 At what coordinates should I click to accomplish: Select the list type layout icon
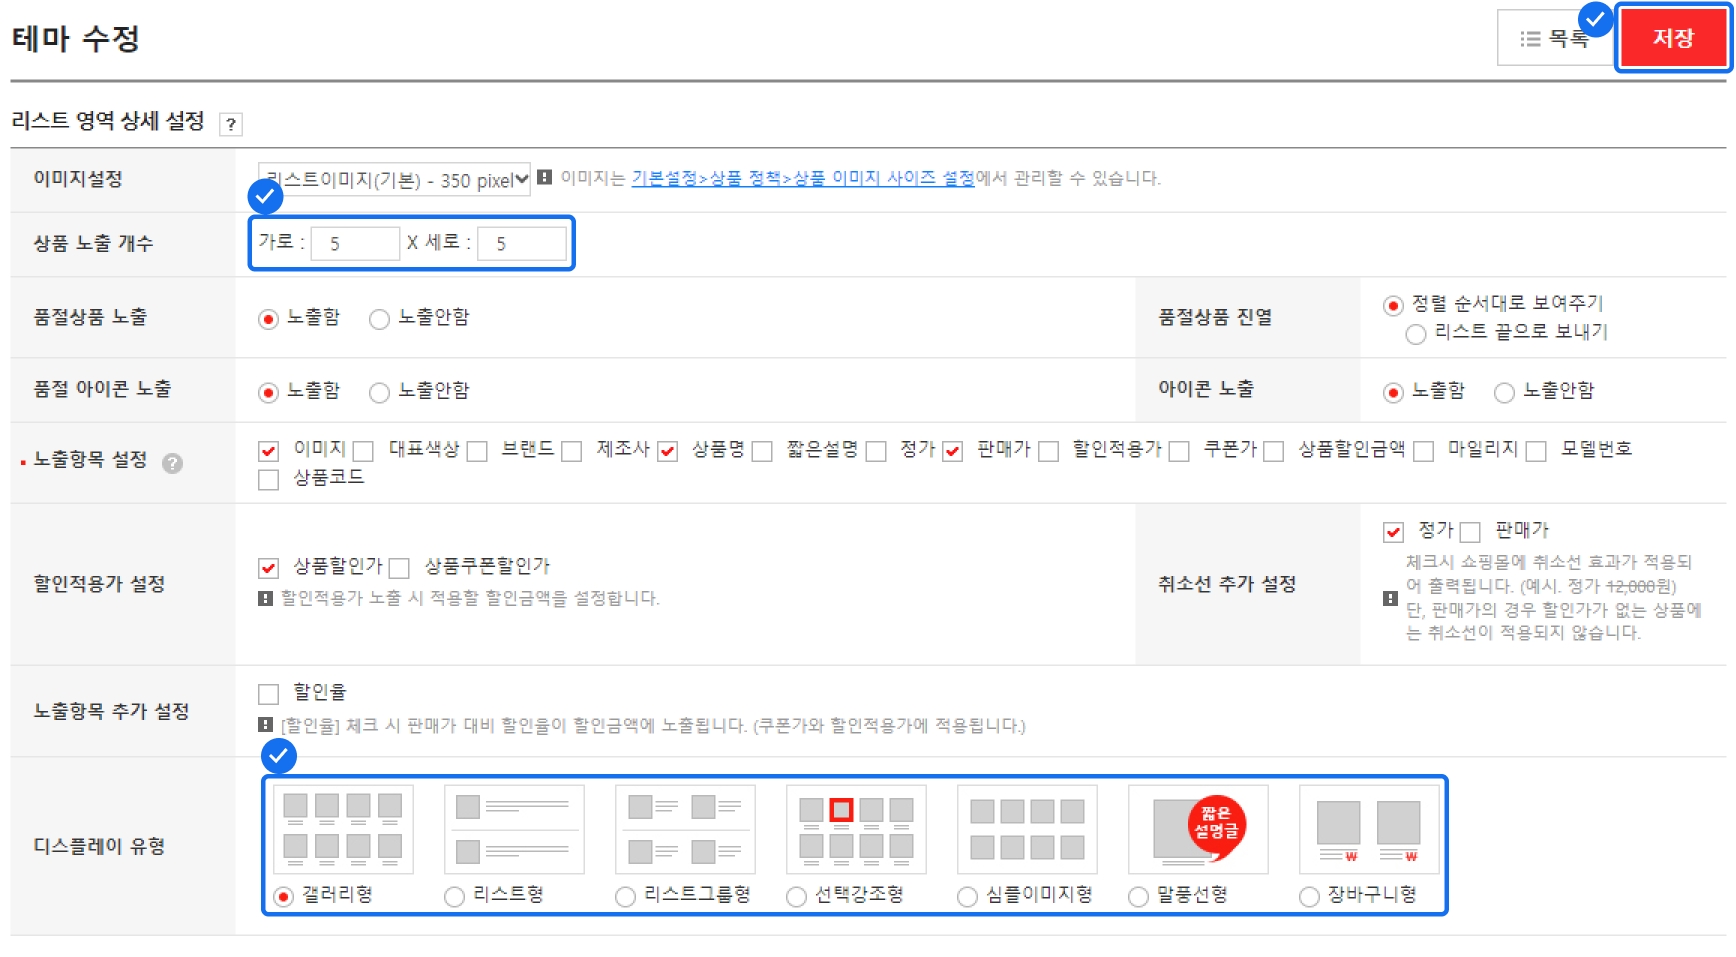(513, 829)
